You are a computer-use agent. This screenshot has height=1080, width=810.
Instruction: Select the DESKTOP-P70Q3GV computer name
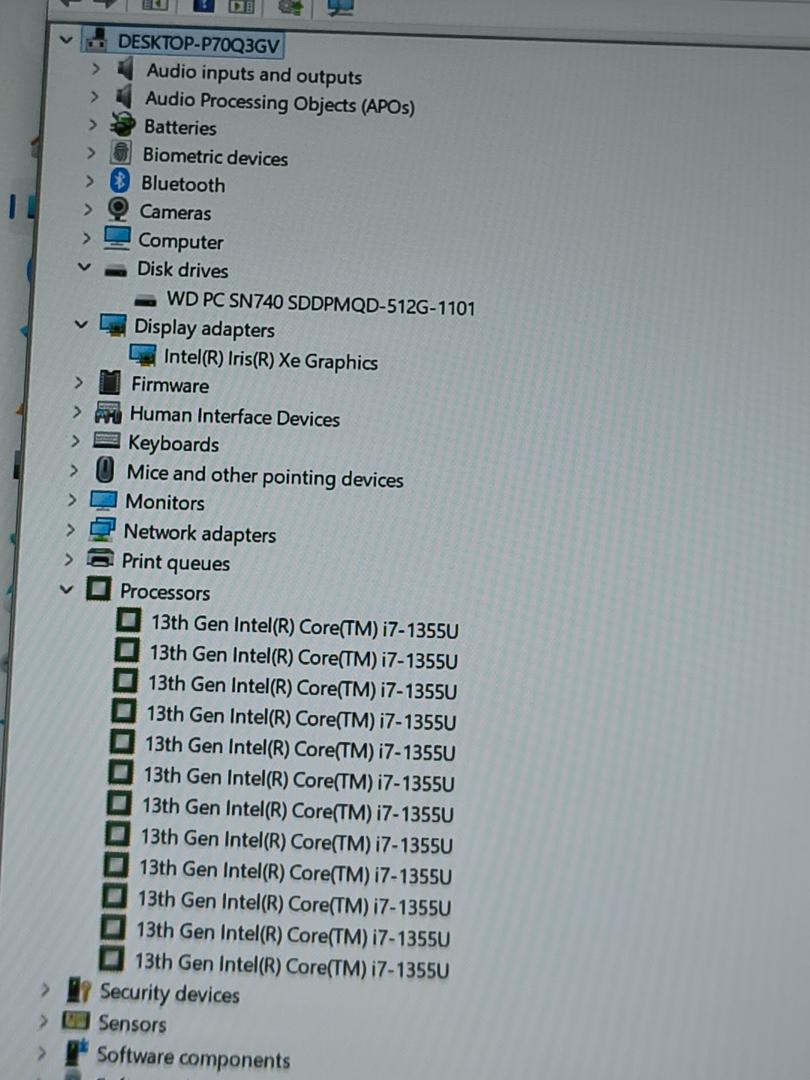point(198,44)
